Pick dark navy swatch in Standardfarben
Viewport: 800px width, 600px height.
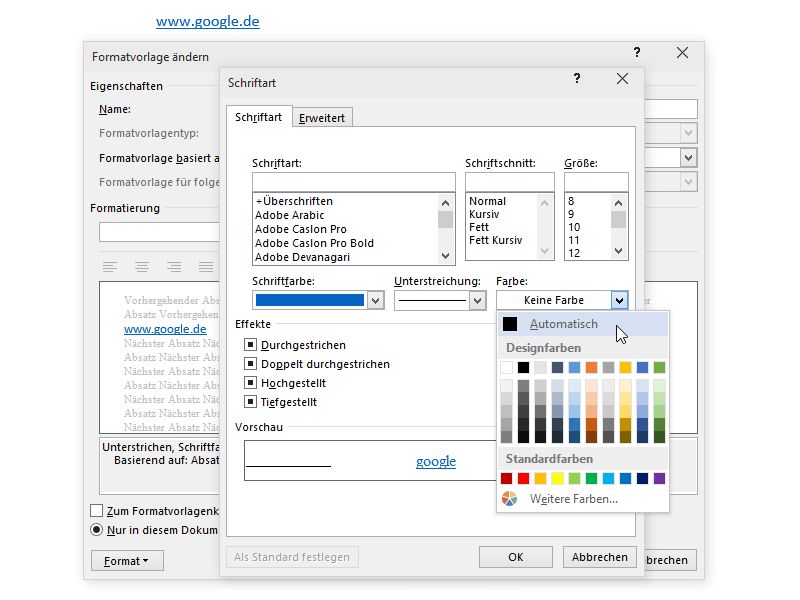[x=642, y=478]
